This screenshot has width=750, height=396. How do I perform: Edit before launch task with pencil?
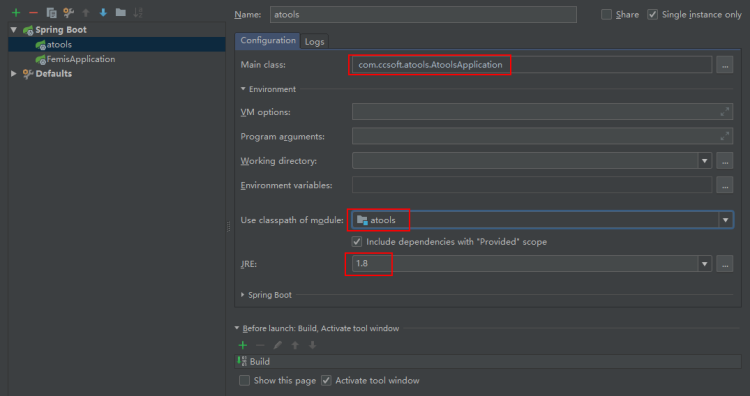277,345
